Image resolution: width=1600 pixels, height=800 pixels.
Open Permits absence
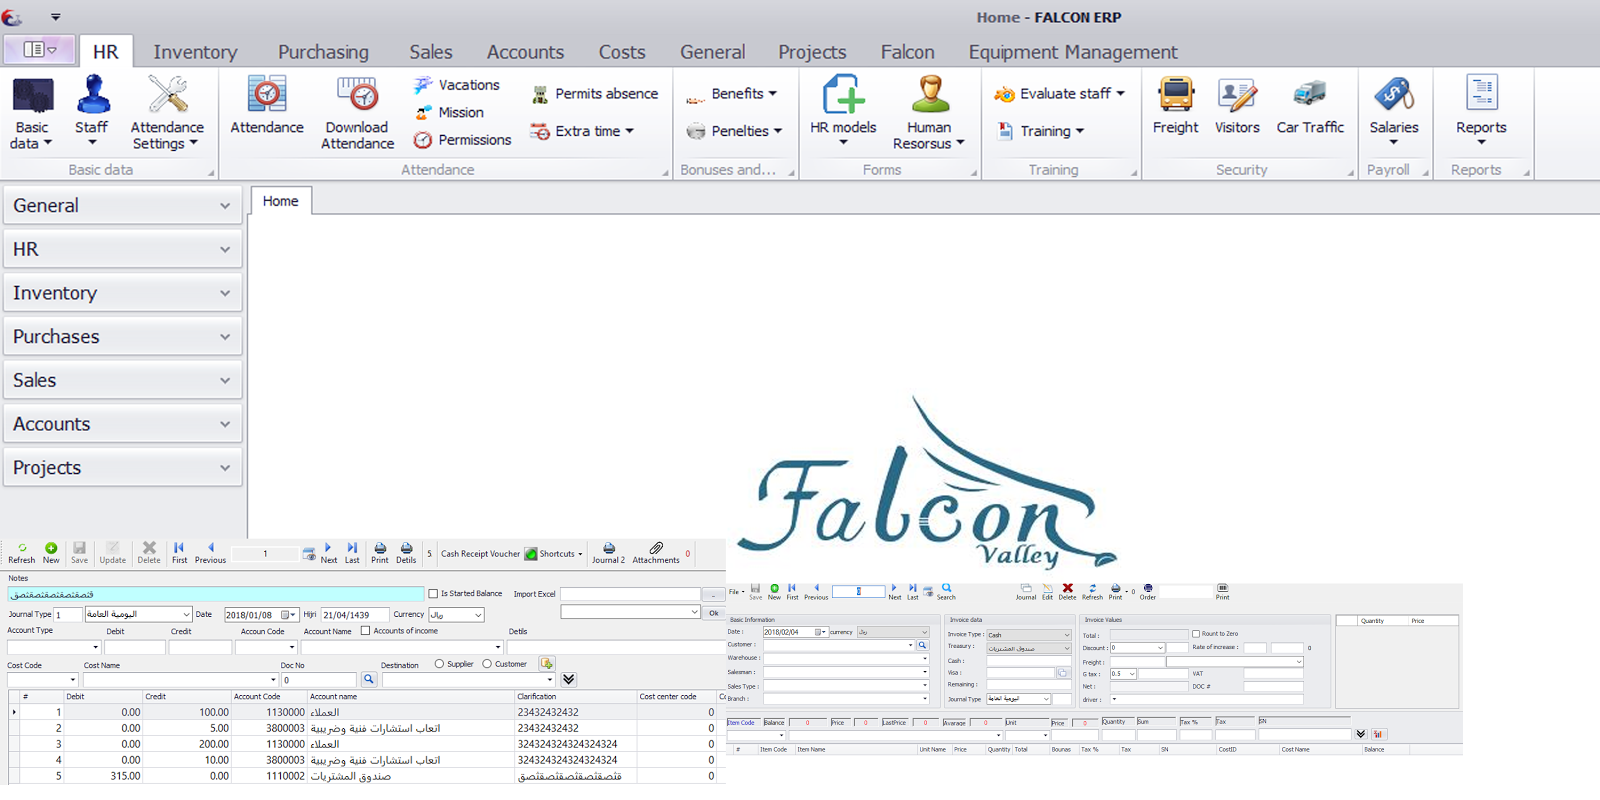595,94
